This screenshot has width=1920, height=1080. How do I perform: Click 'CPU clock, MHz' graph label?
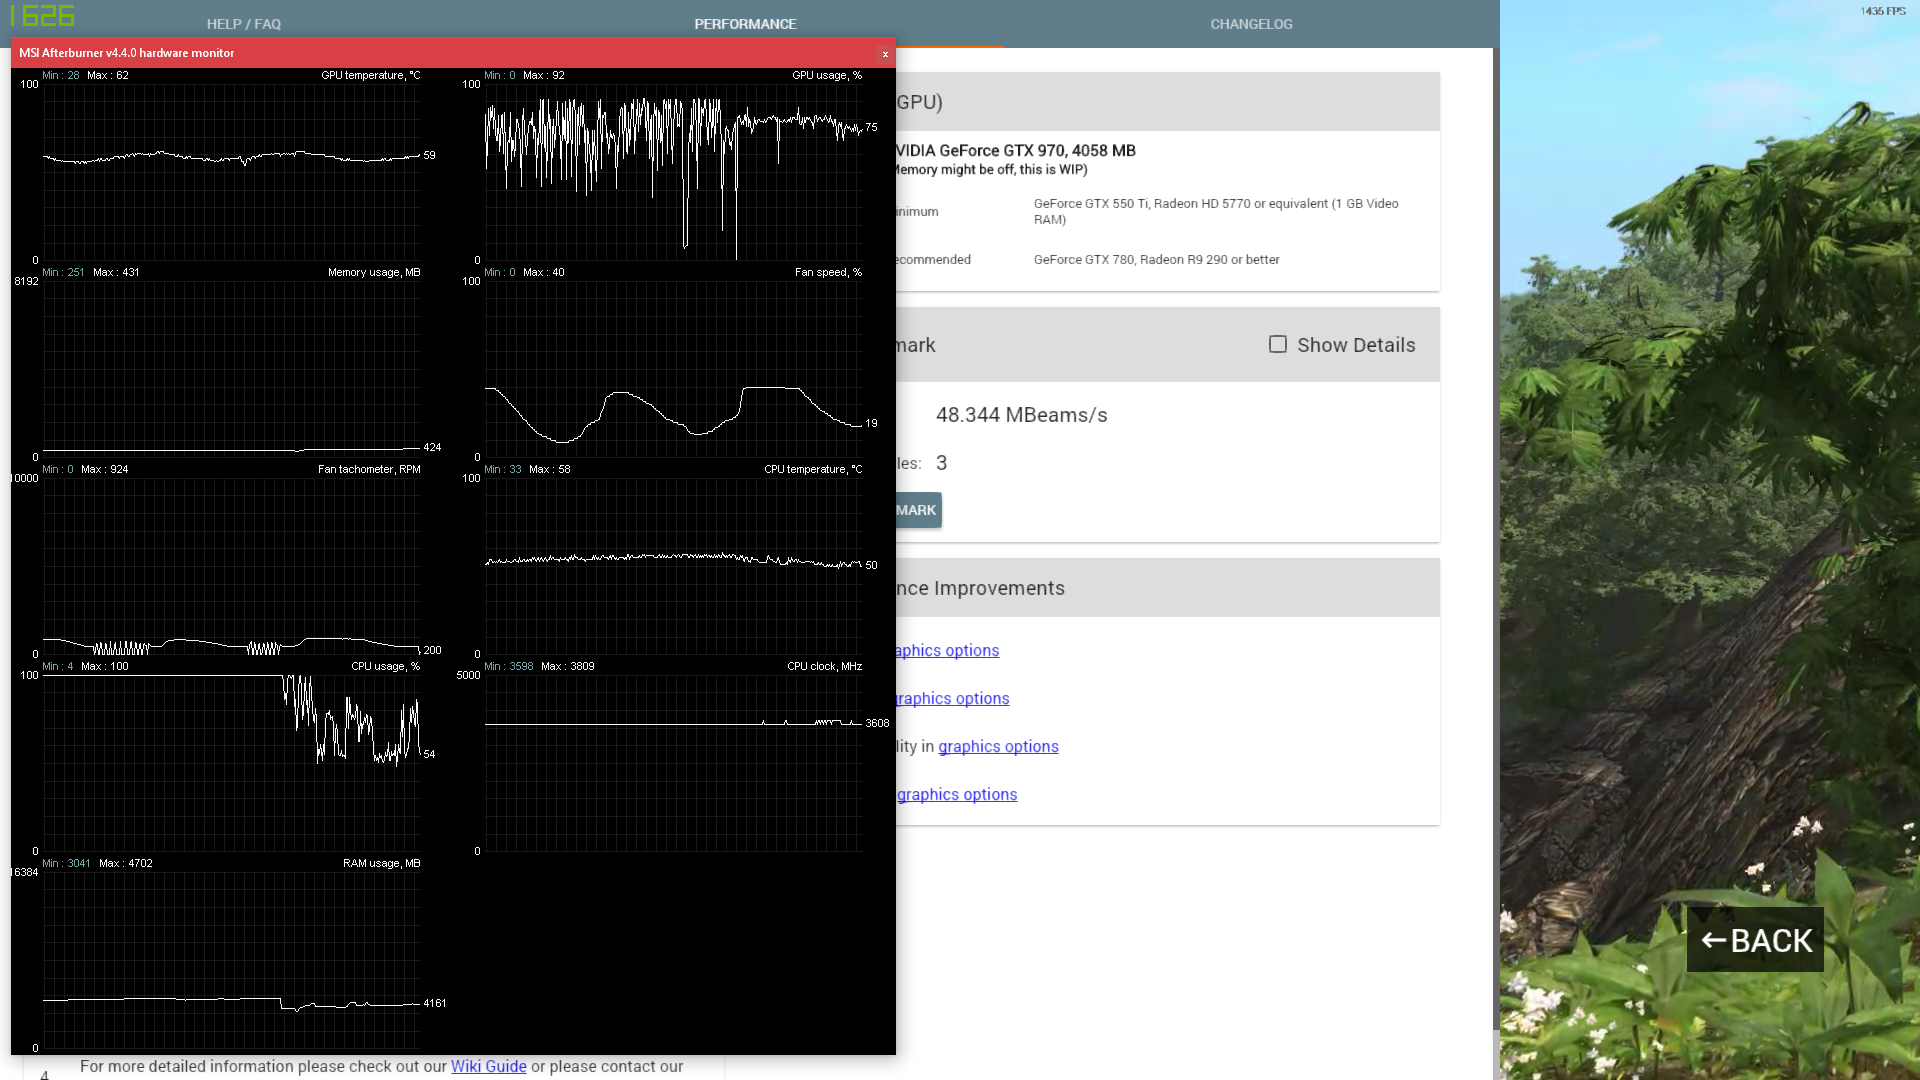point(824,666)
